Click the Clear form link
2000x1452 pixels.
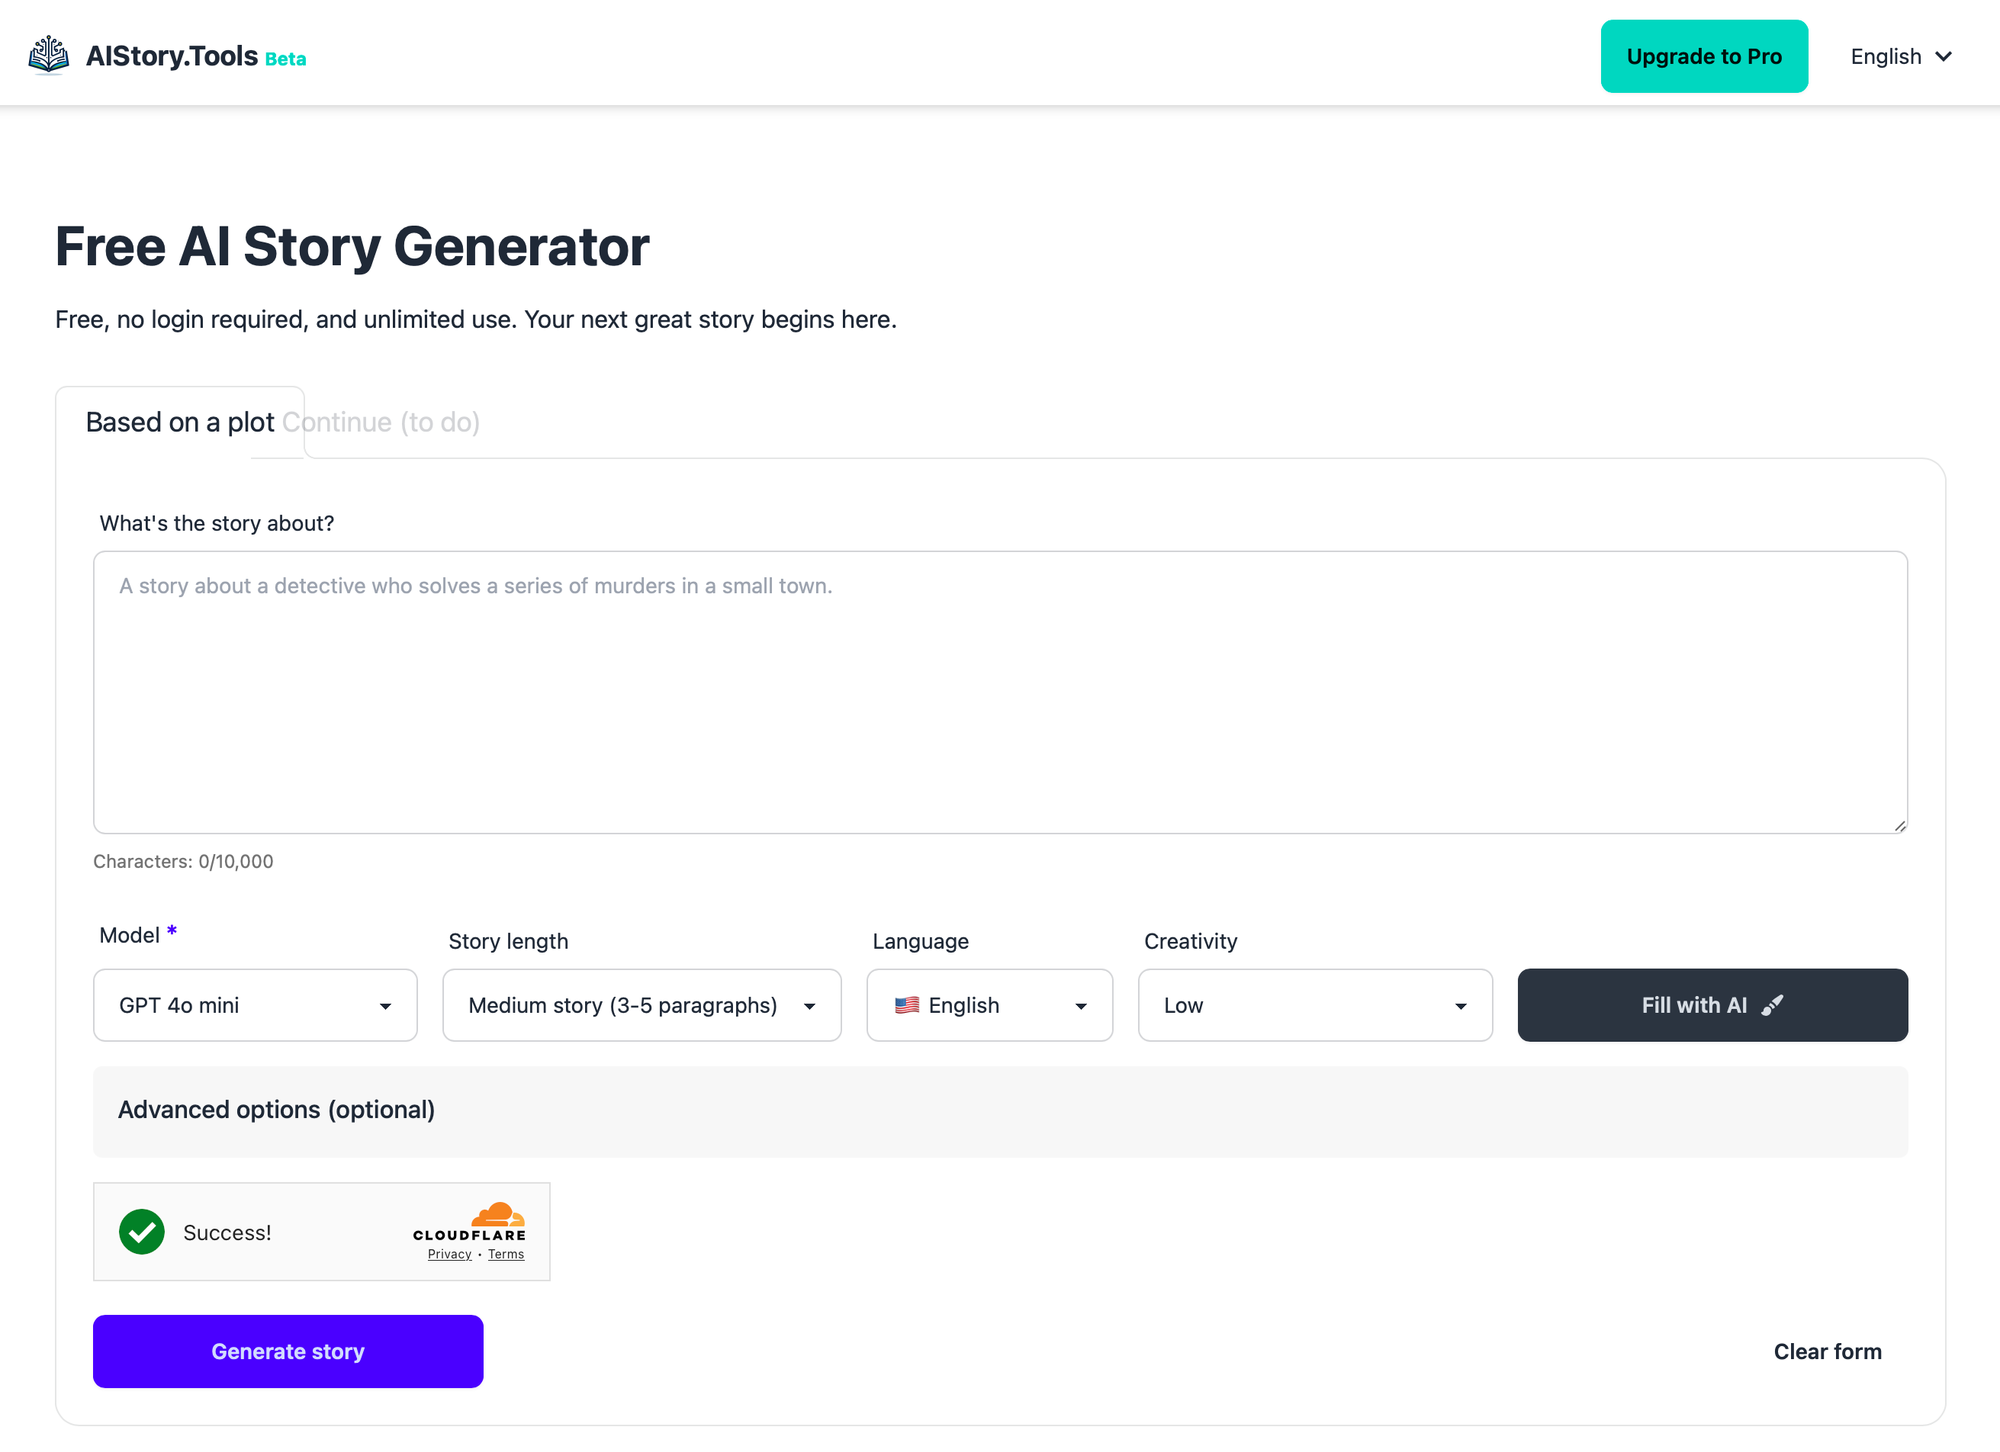pyautogui.click(x=1828, y=1350)
